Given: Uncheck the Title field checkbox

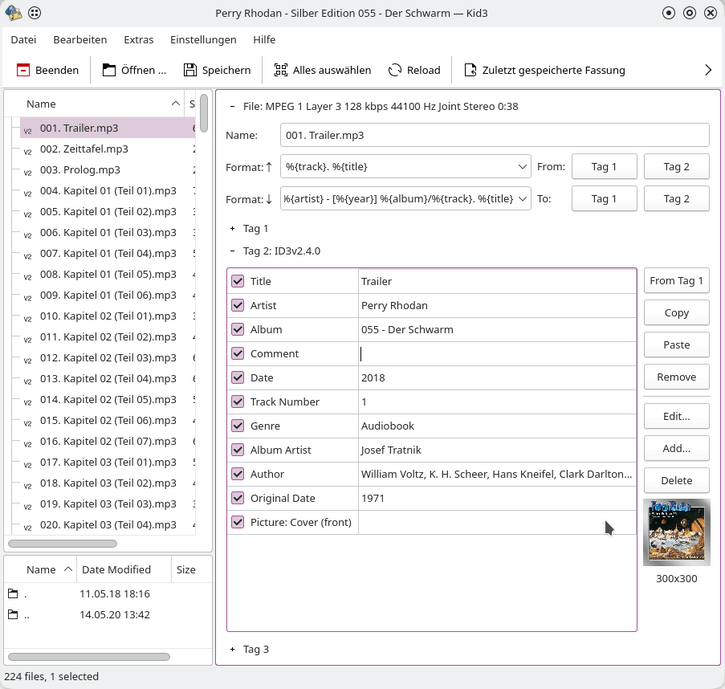Looking at the screenshot, I should coord(238,281).
